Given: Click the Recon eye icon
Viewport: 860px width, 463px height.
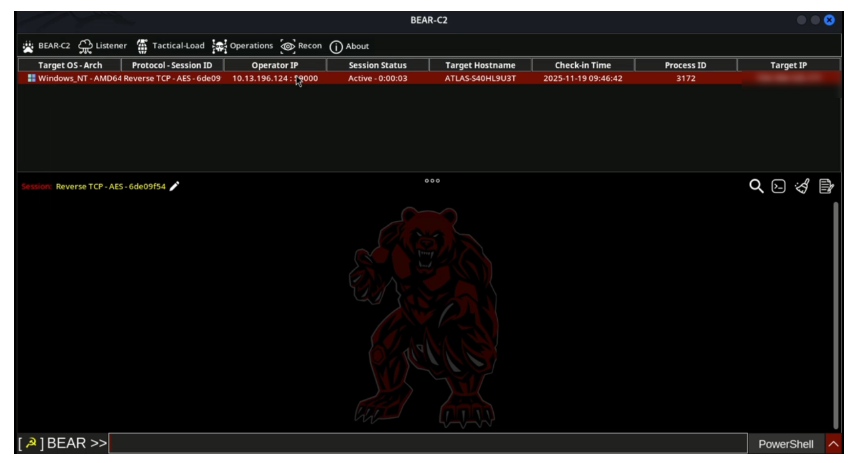Looking at the screenshot, I should [x=287, y=47].
